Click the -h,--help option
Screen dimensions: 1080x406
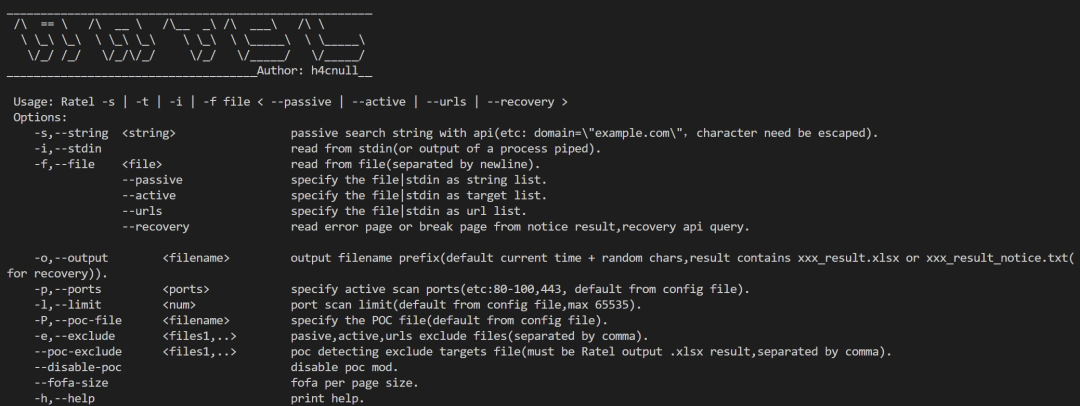(64, 398)
